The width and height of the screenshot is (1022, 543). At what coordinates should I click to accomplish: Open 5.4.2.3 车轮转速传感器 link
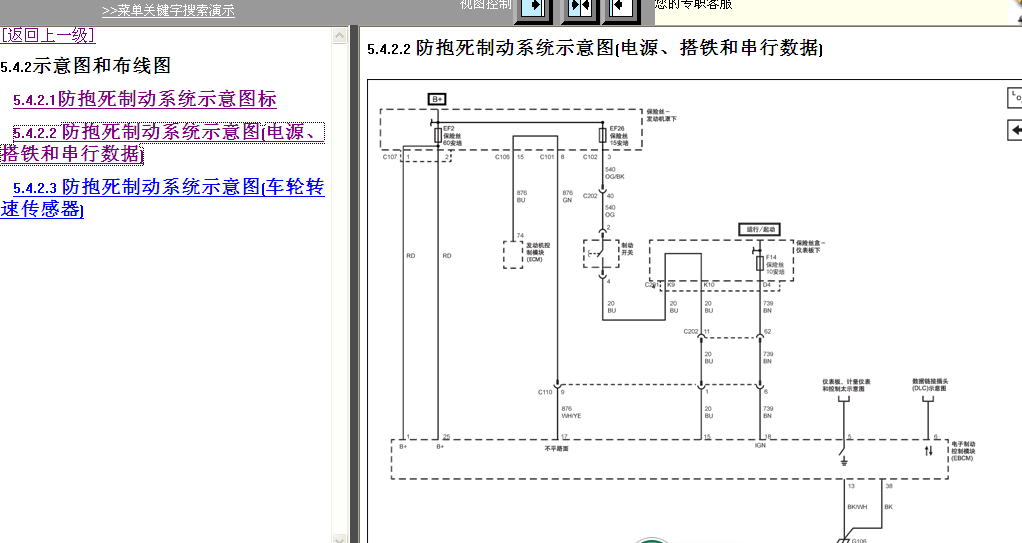(x=162, y=198)
